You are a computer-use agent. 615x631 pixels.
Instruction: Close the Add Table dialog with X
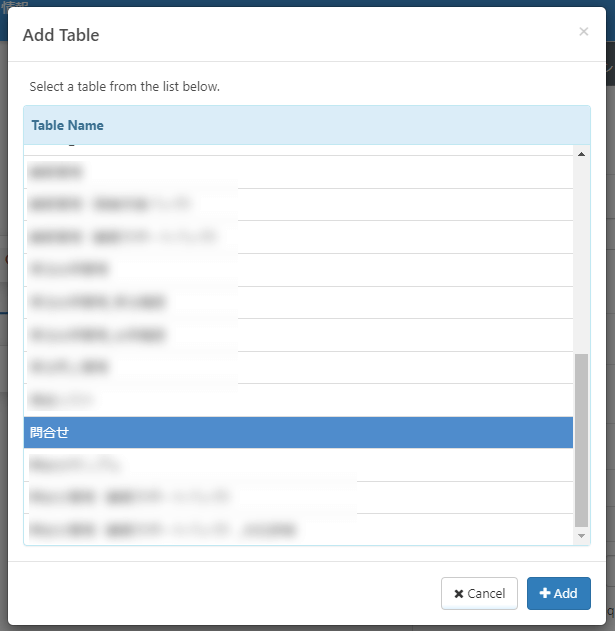pos(583,32)
